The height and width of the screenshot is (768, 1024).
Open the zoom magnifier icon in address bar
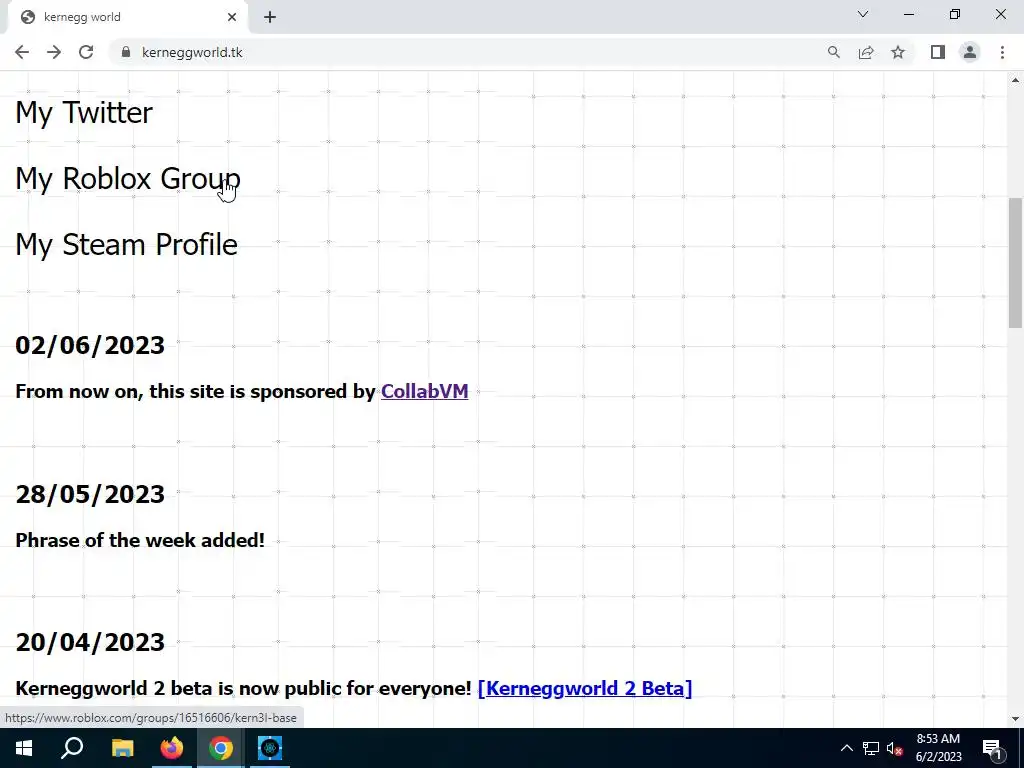click(833, 52)
